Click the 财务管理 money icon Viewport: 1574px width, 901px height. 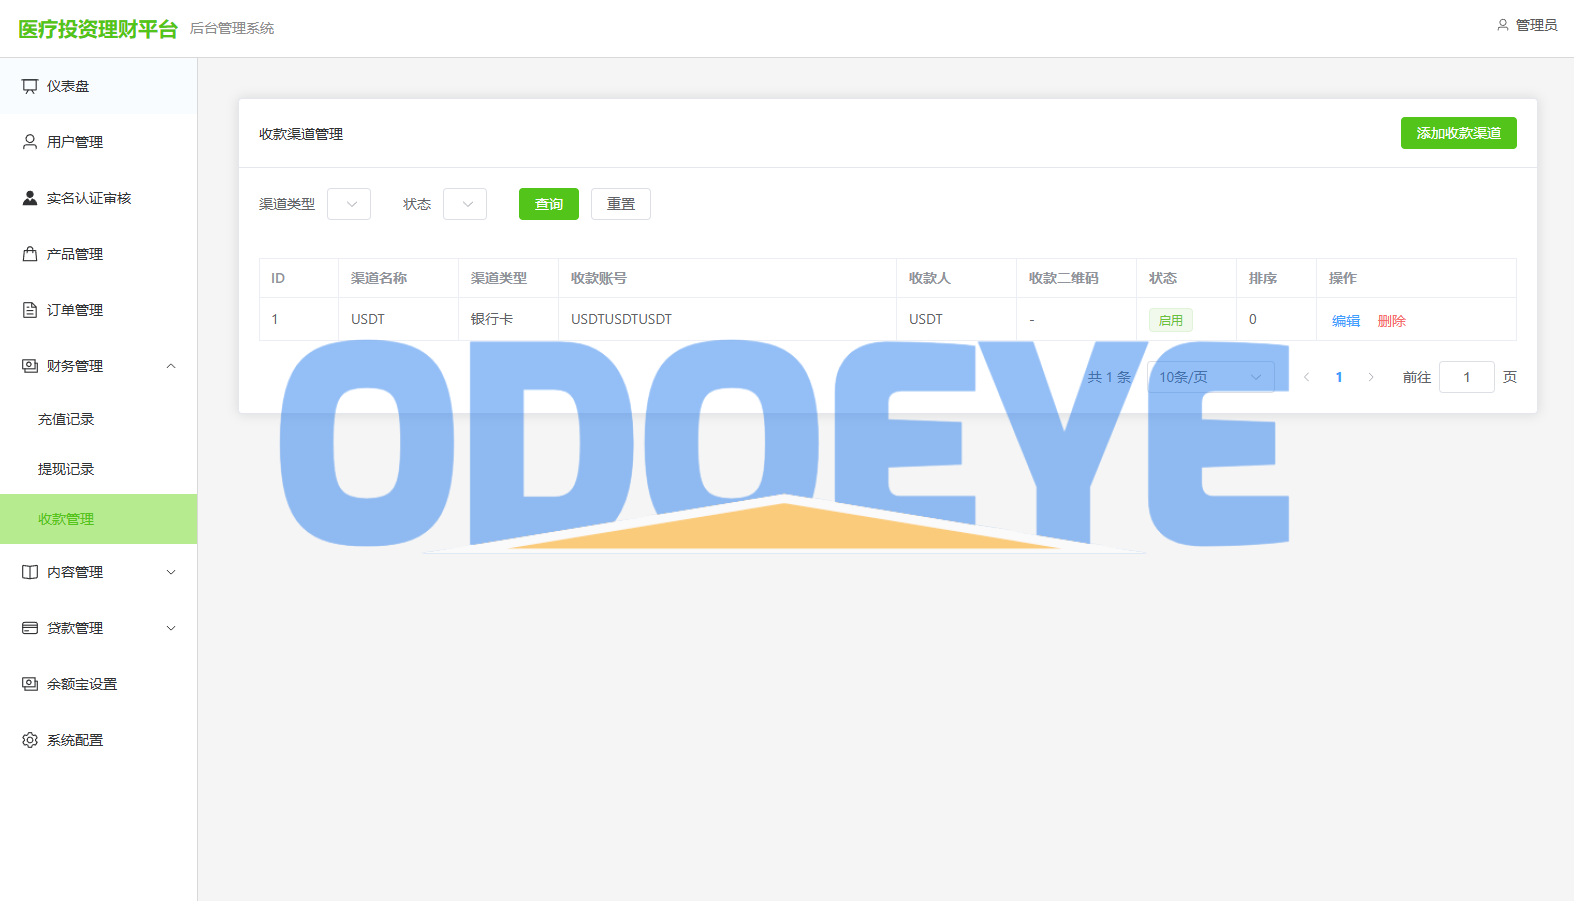point(30,366)
